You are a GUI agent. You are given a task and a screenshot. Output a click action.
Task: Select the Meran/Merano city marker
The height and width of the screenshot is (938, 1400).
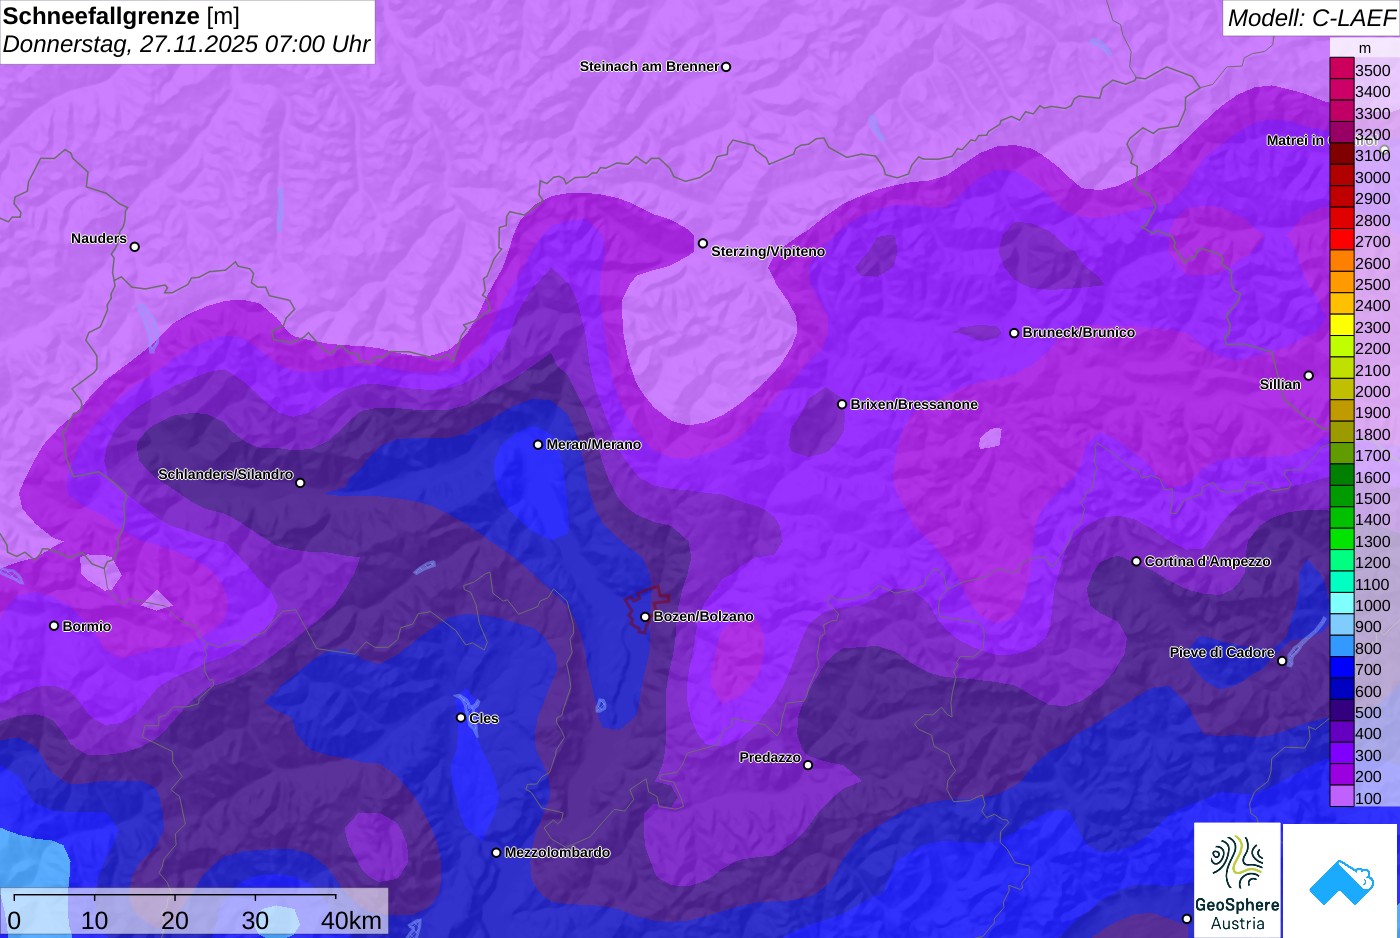pos(538,445)
